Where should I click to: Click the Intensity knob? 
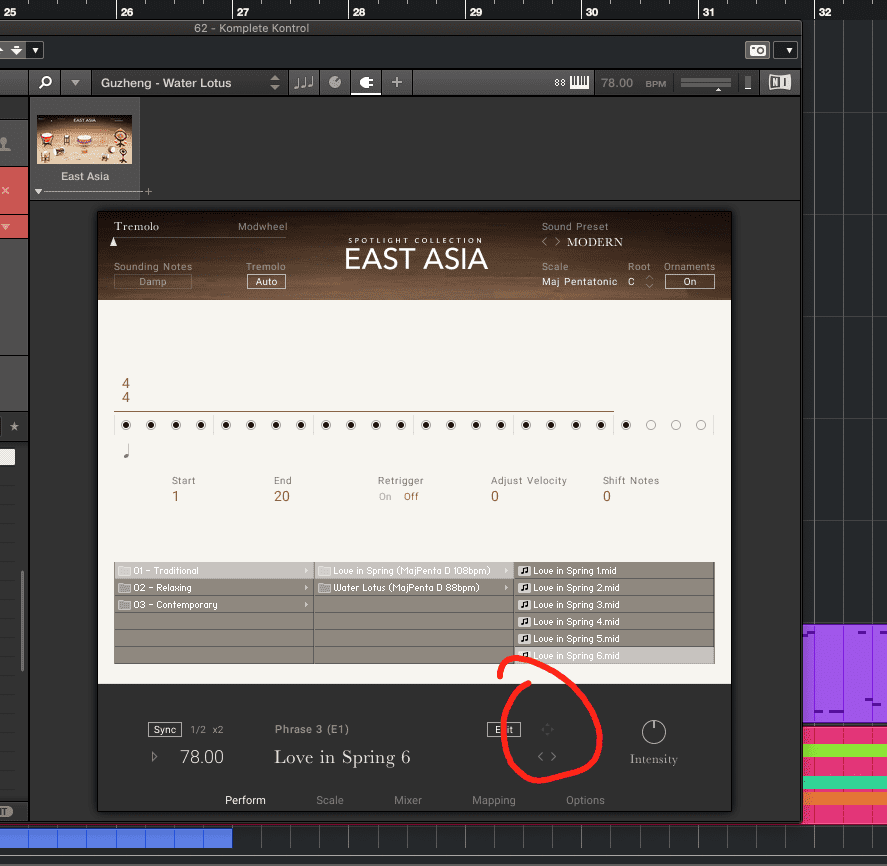click(653, 732)
